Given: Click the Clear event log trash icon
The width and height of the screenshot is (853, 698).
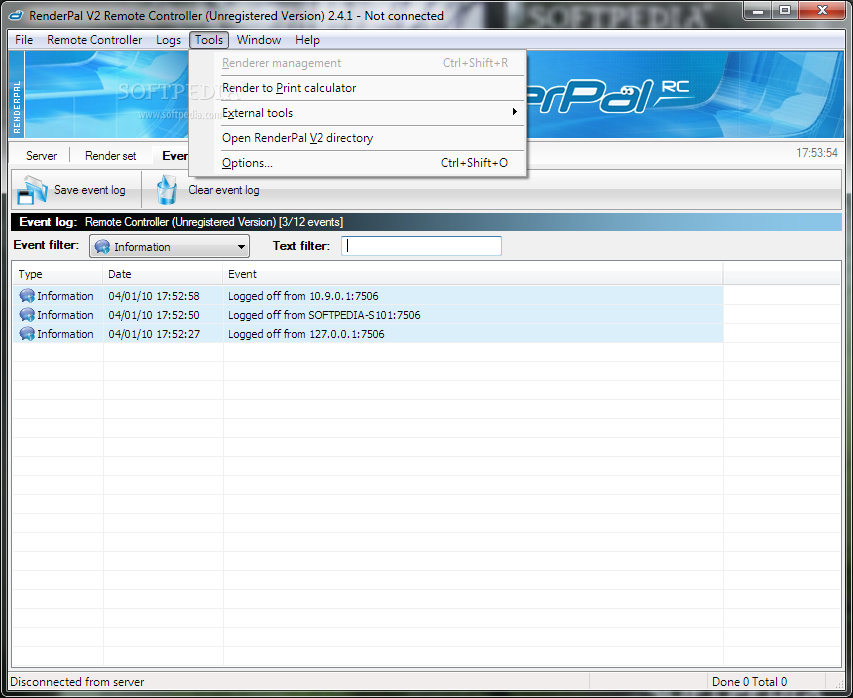Looking at the screenshot, I should [166, 190].
